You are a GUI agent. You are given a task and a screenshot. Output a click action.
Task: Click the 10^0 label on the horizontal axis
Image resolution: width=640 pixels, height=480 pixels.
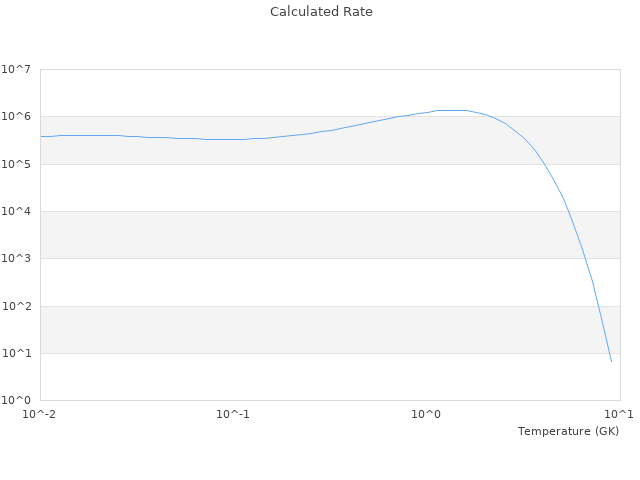click(x=427, y=414)
